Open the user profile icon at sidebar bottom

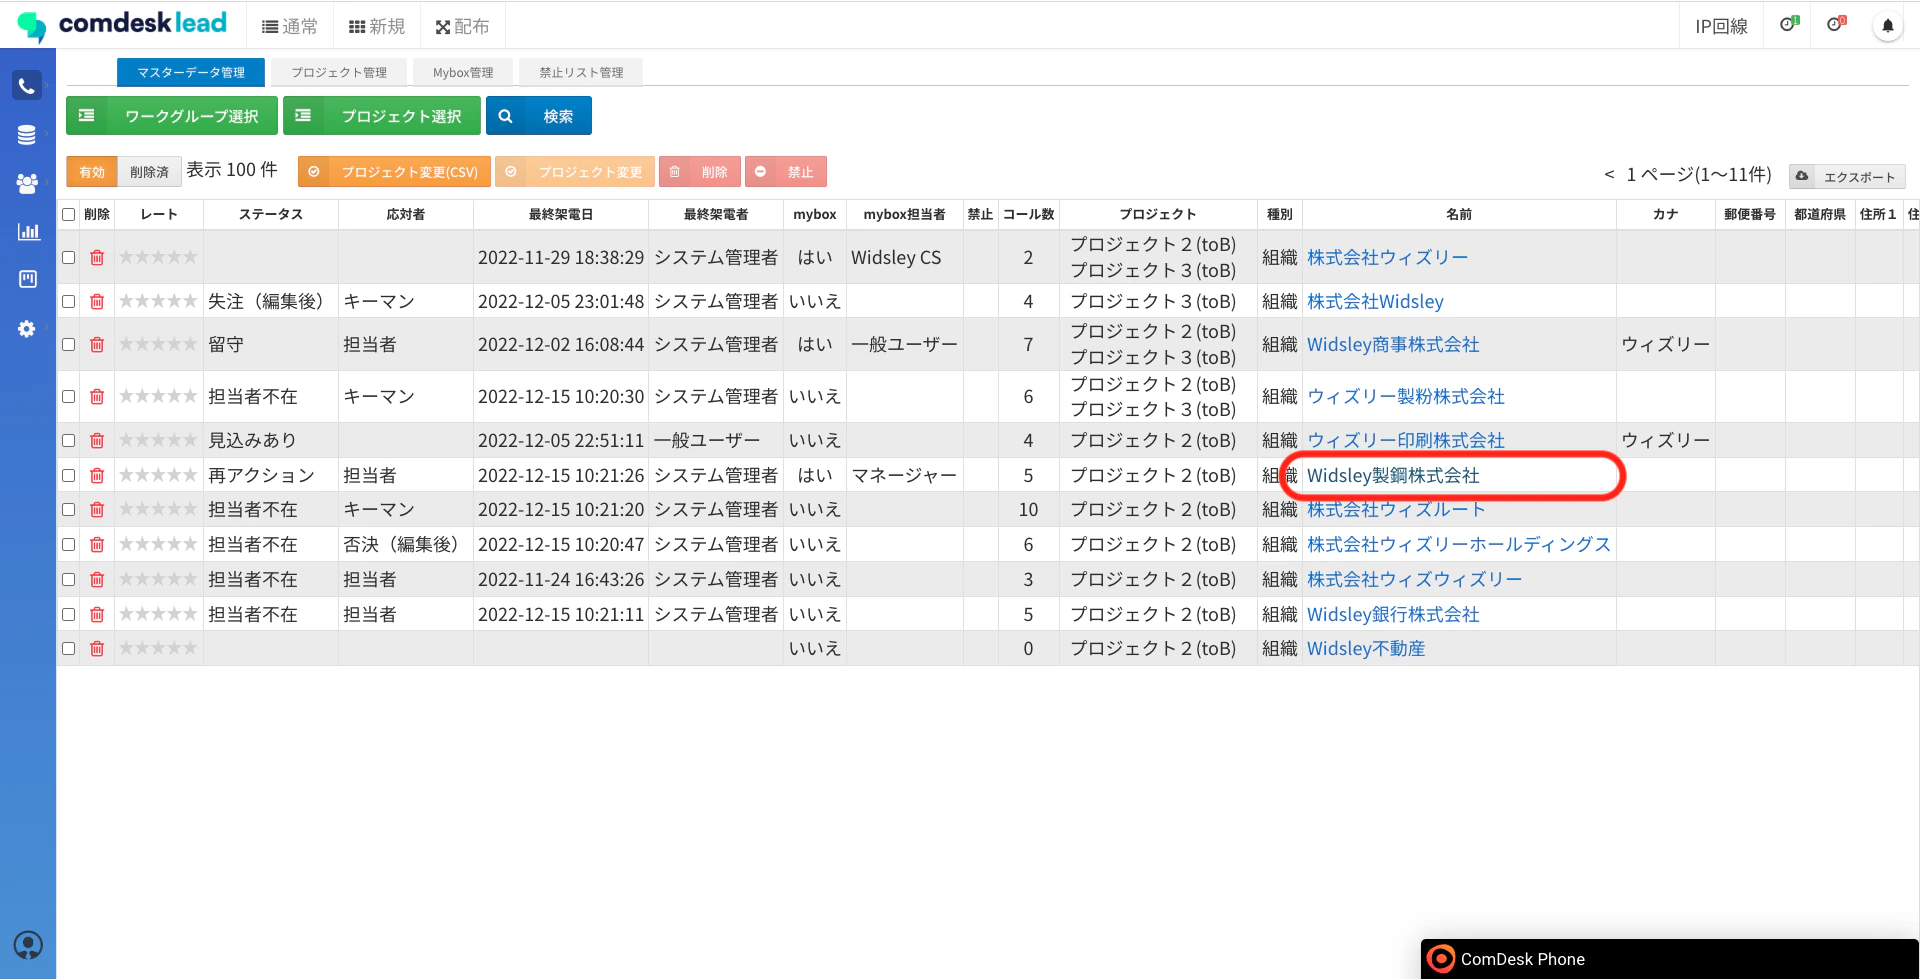click(x=28, y=945)
